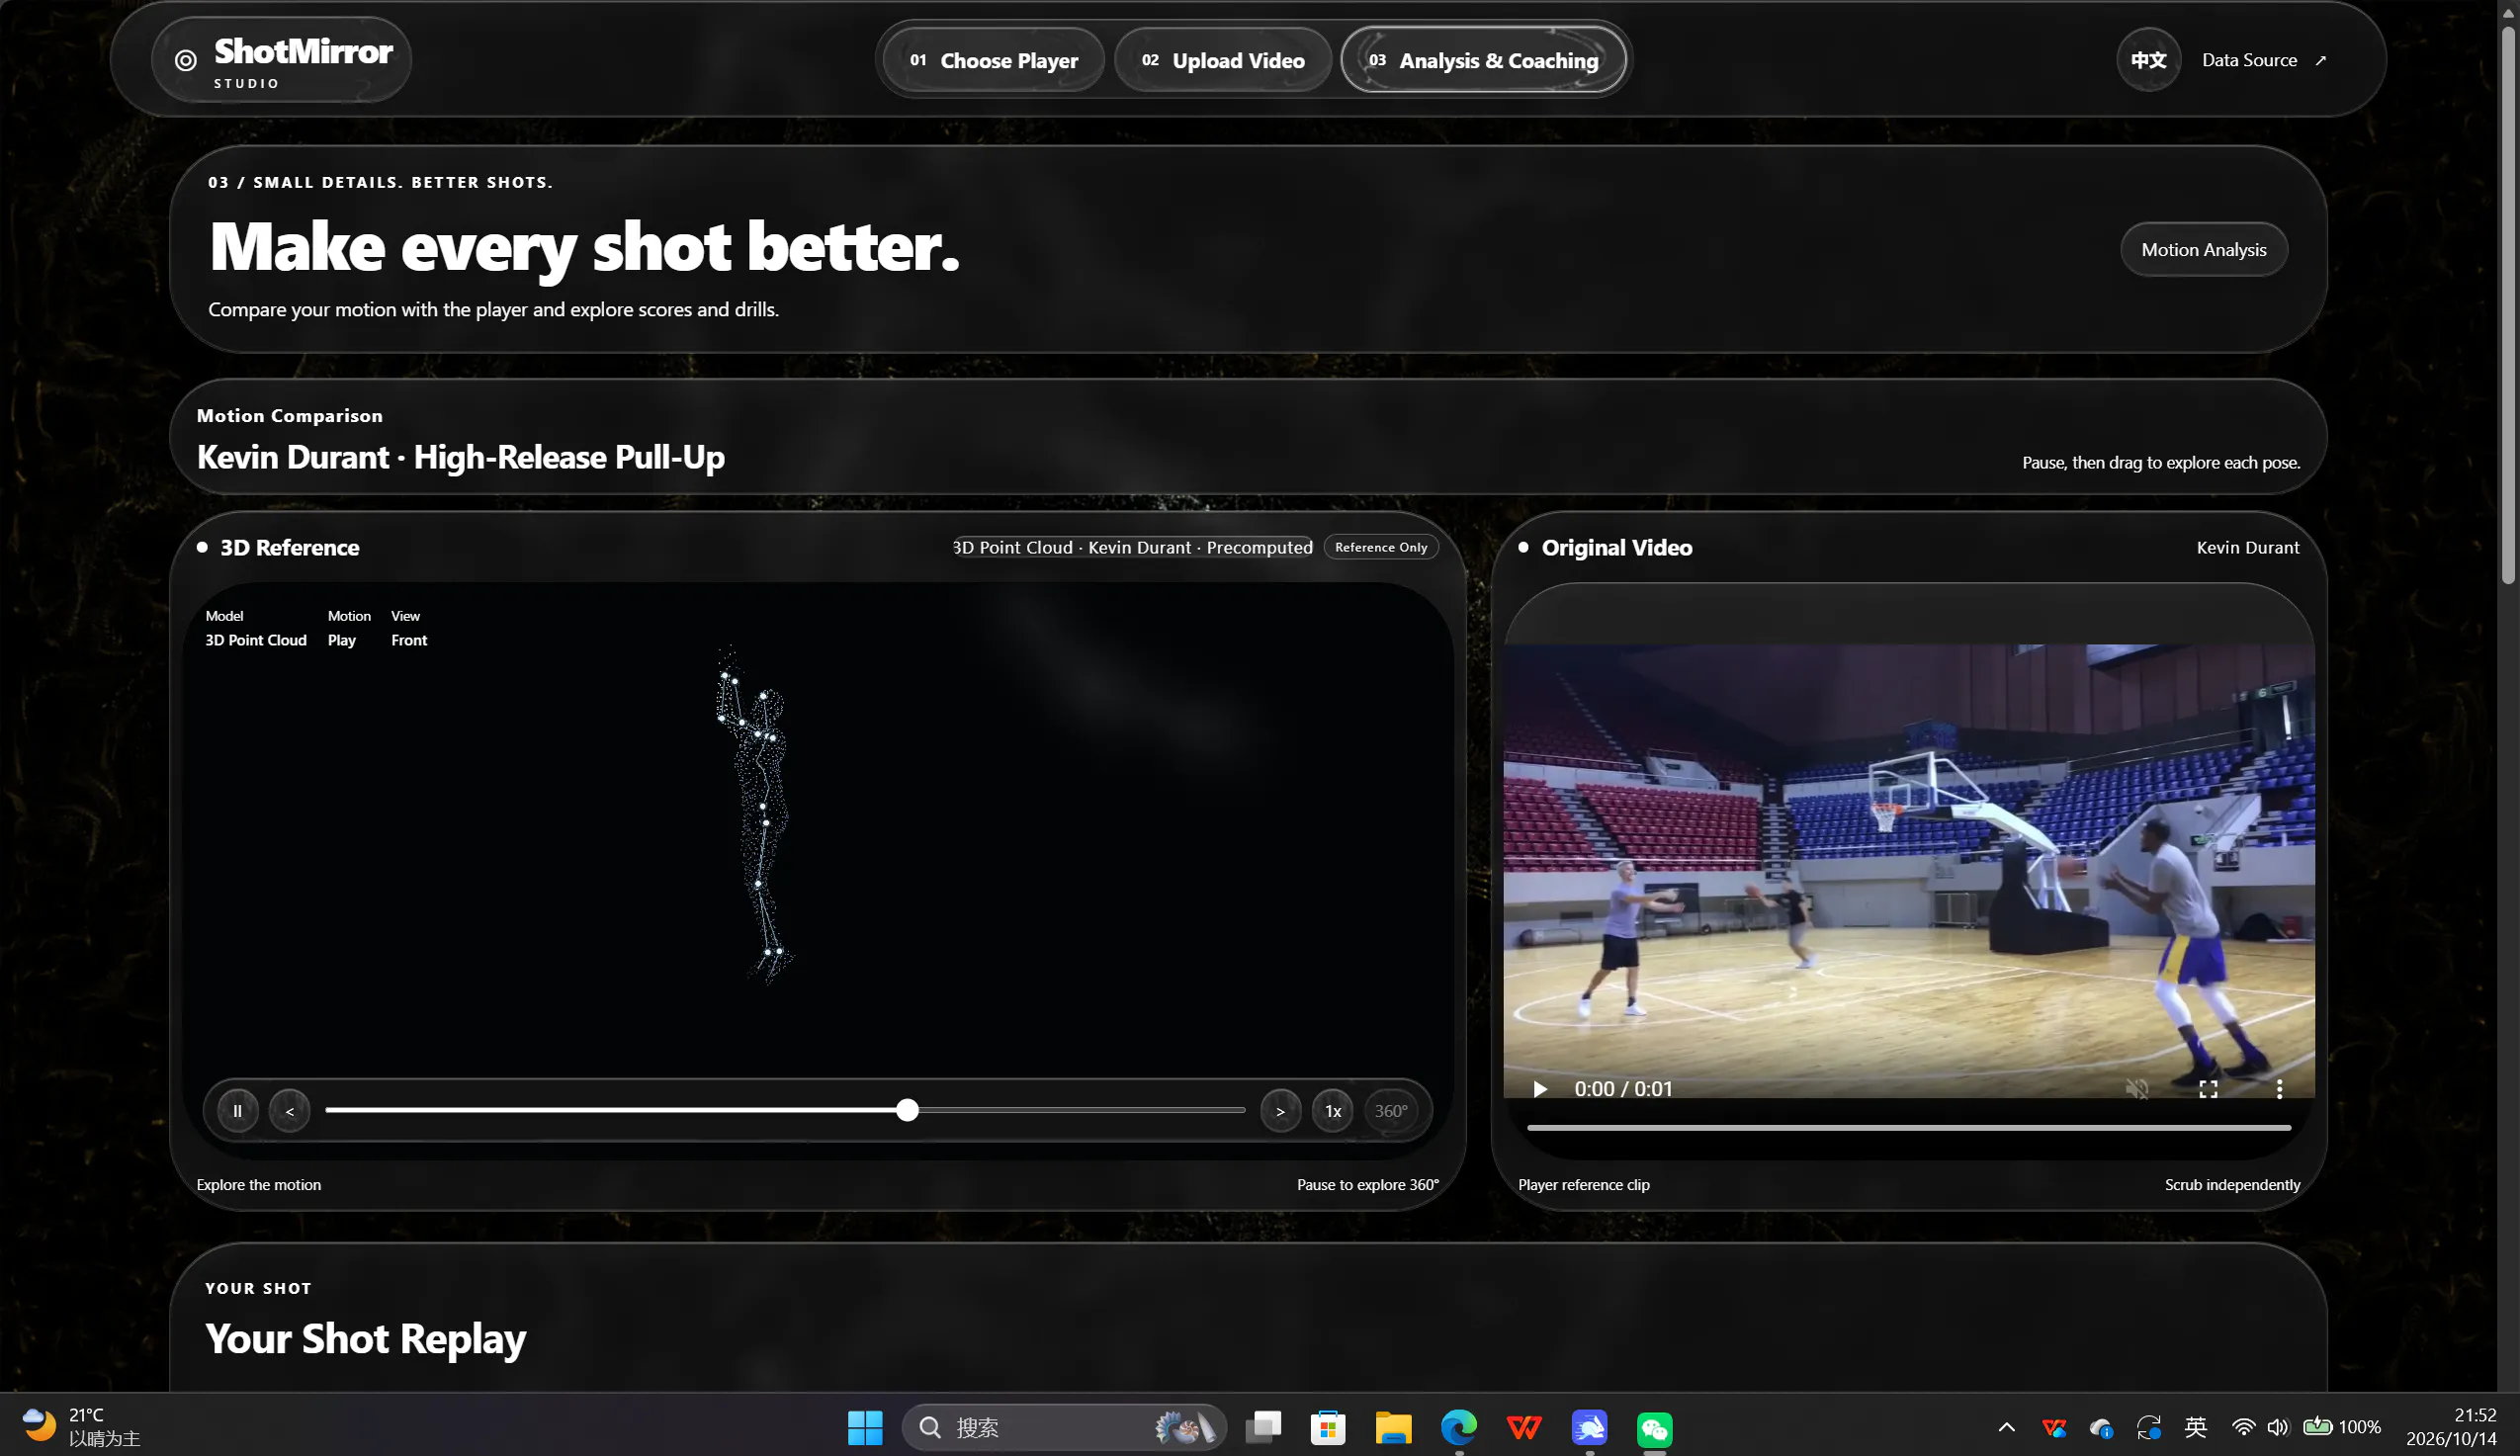
Task: Select the 3D Point Cloud model label
Action: pyautogui.click(x=256, y=640)
